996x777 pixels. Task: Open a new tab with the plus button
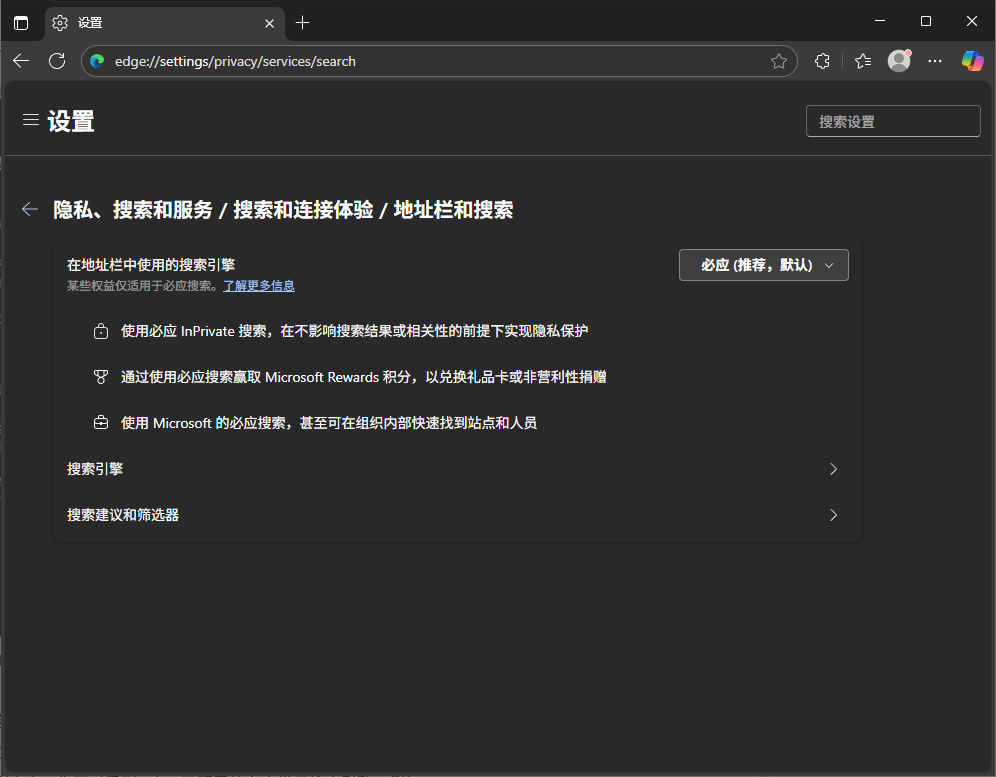[302, 22]
